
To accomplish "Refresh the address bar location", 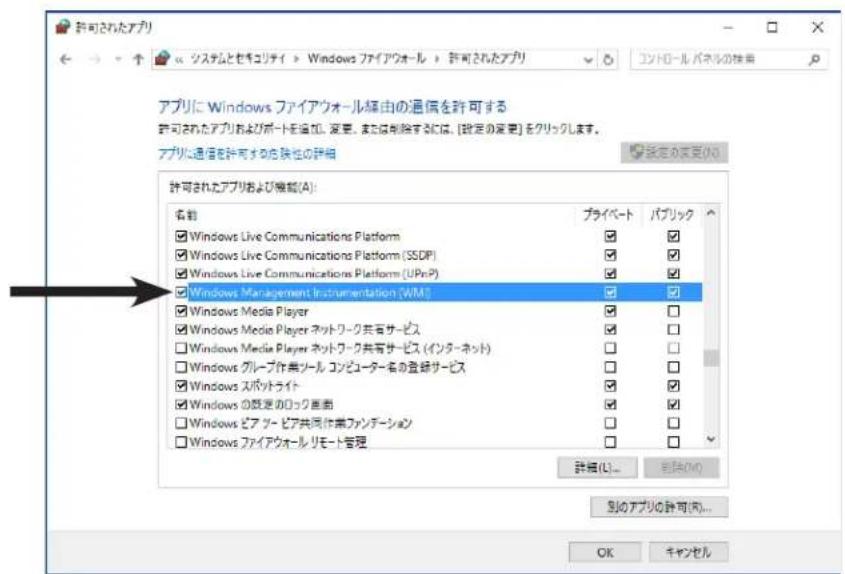I will pos(608,59).
